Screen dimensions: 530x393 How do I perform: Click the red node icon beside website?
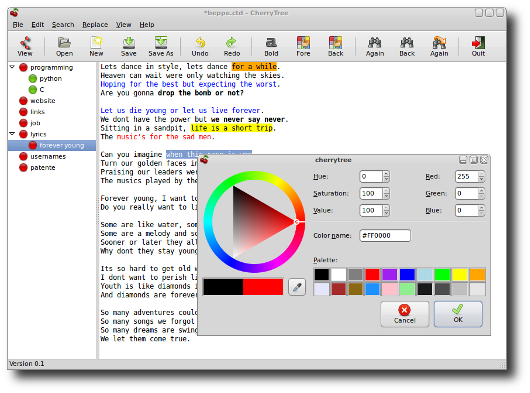coord(23,101)
